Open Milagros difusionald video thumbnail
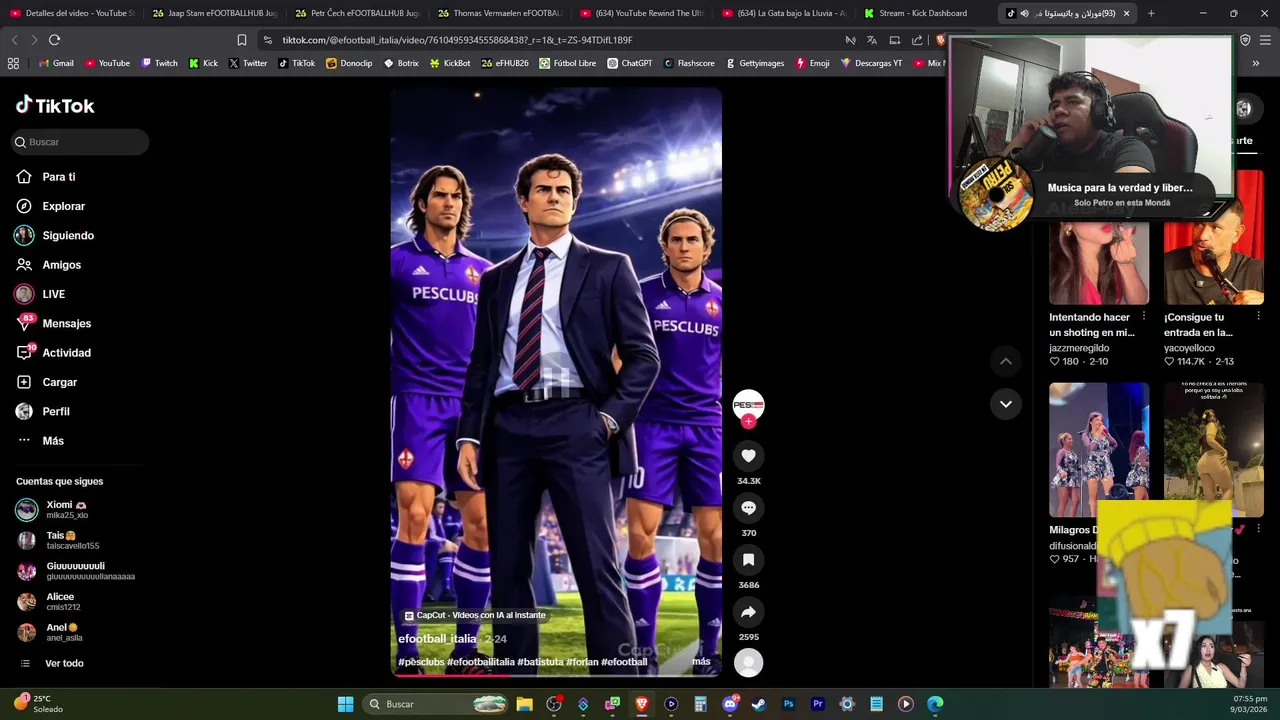 (x=1099, y=450)
